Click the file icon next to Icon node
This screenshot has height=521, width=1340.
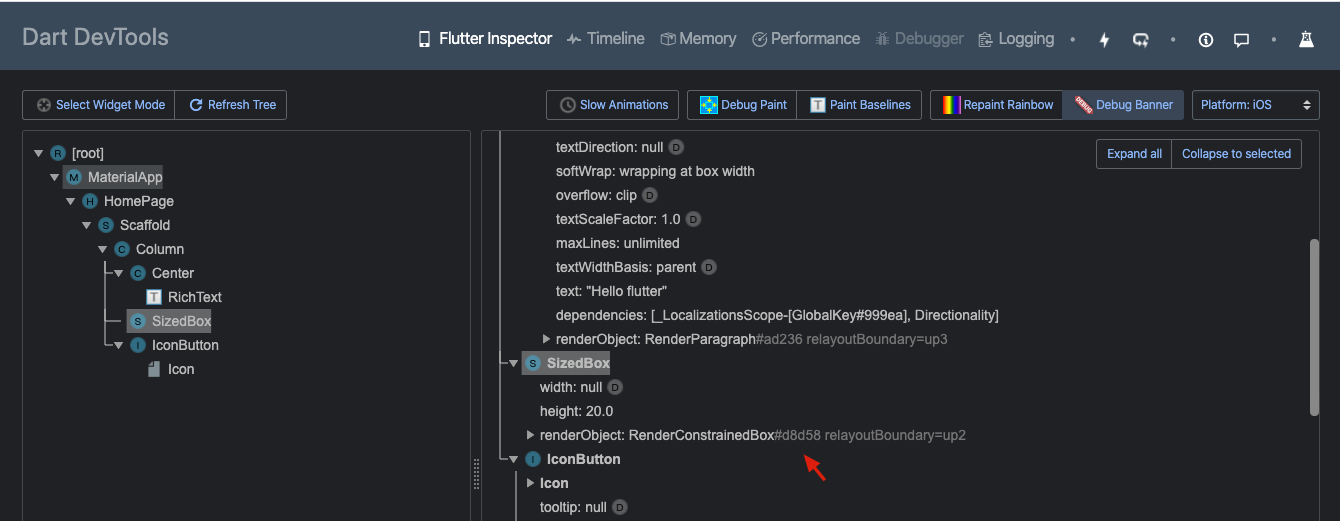coord(154,369)
